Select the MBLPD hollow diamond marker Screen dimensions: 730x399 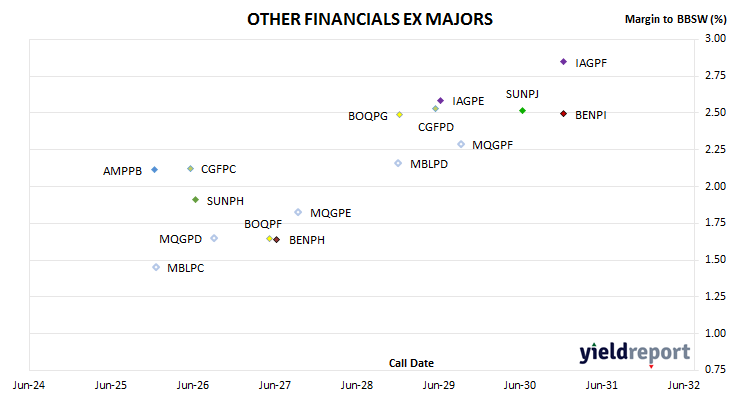click(398, 163)
